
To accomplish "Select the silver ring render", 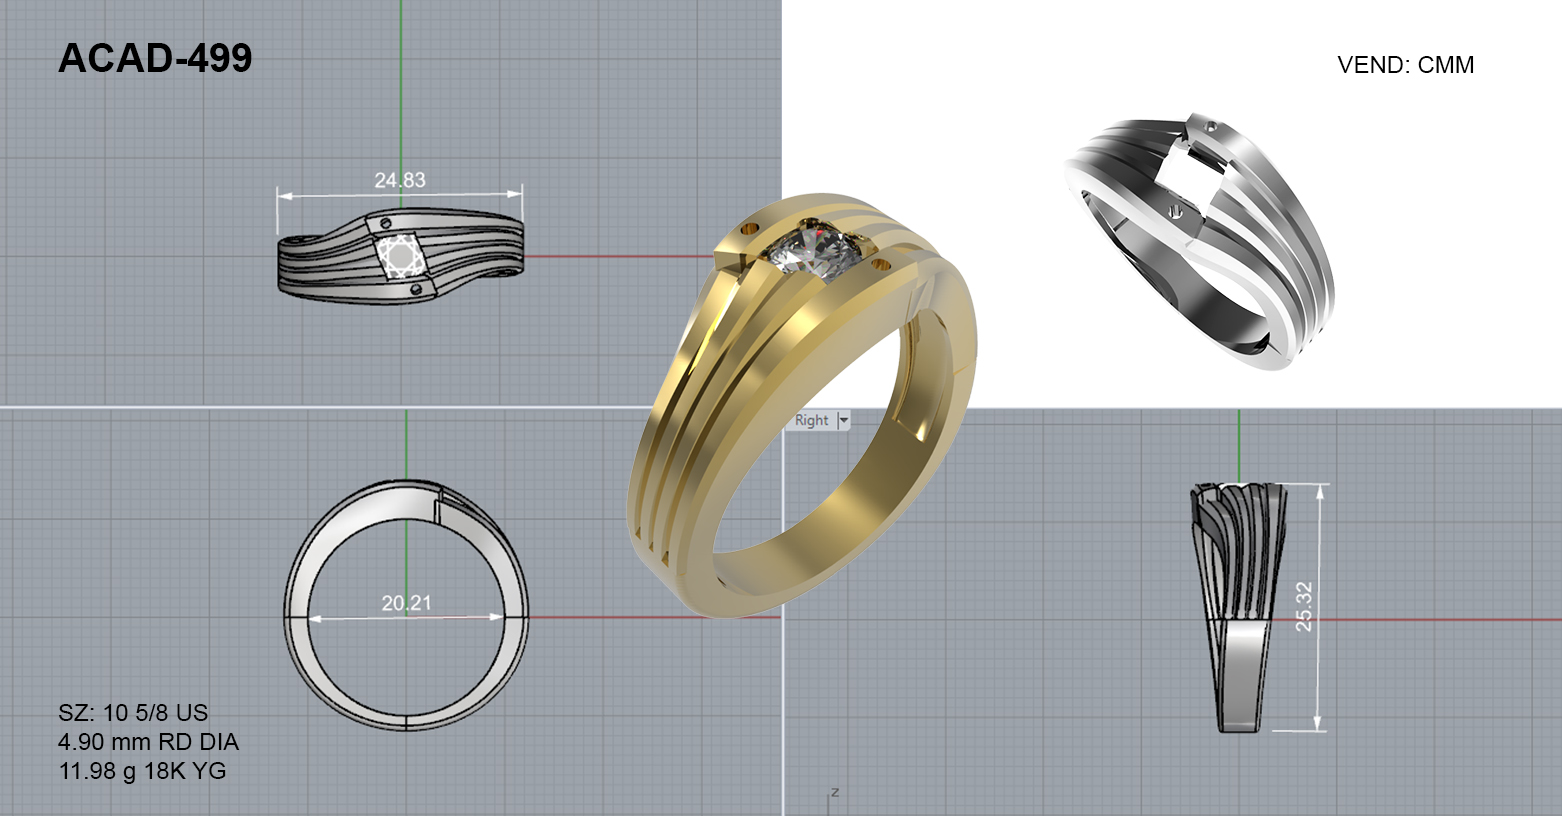I will tap(1200, 242).
